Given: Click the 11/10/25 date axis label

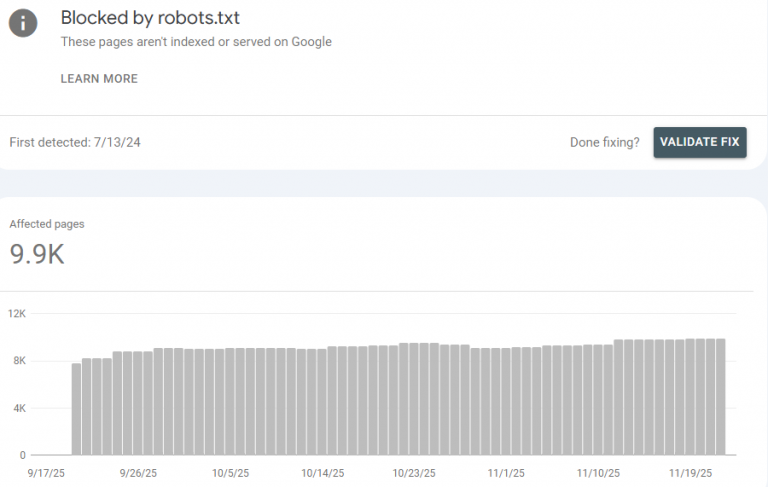Looking at the screenshot, I should 598,473.
